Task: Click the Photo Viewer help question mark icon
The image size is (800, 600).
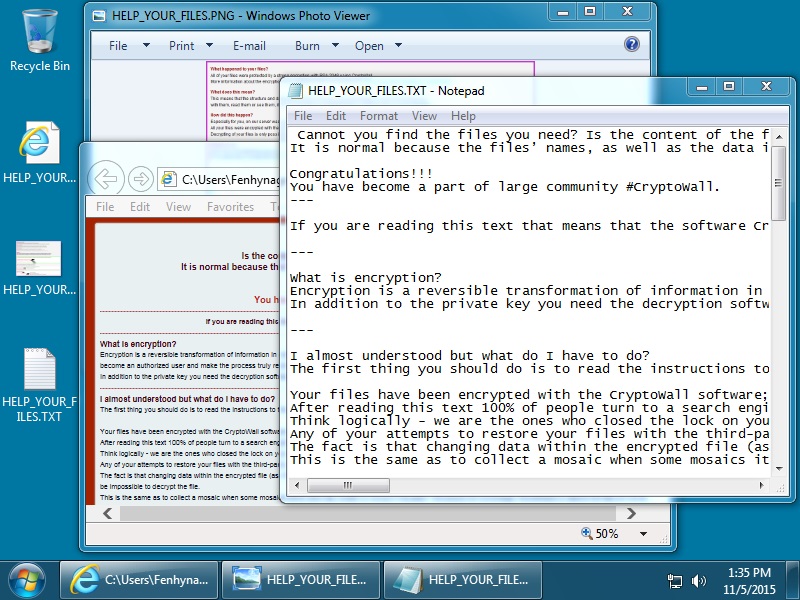Action: pyautogui.click(x=632, y=44)
